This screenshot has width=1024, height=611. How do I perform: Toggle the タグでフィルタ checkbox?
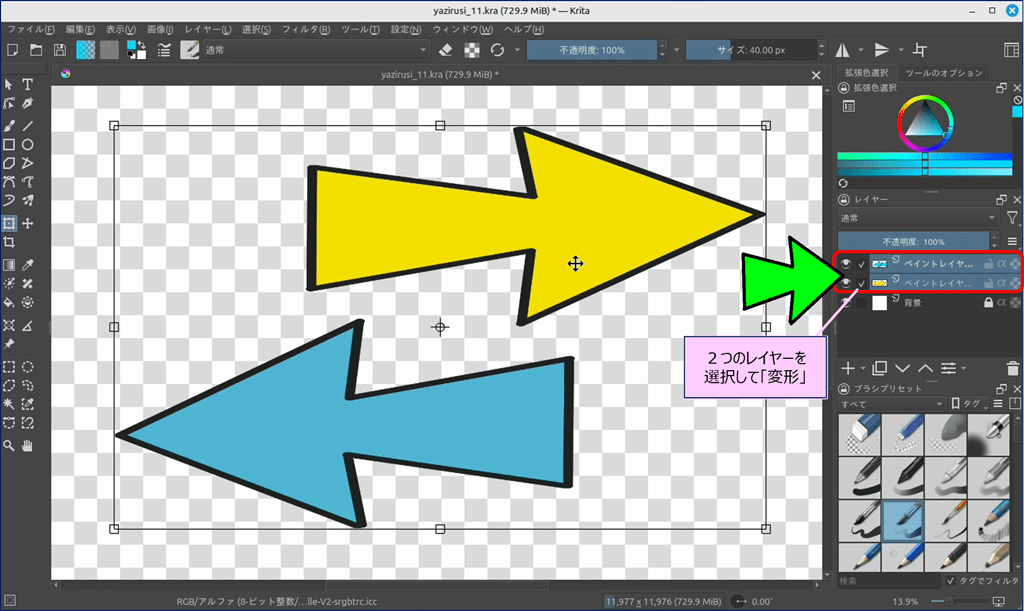click(950, 580)
